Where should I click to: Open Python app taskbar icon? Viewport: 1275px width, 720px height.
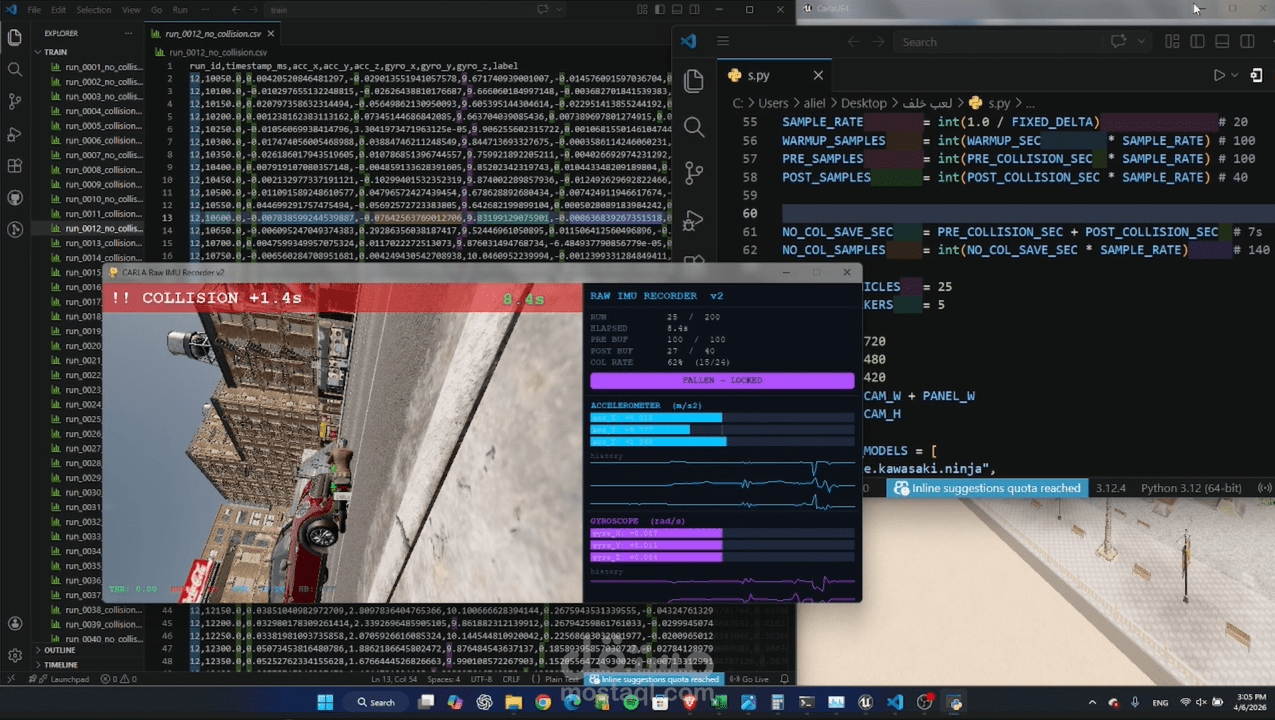click(x=954, y=703)
